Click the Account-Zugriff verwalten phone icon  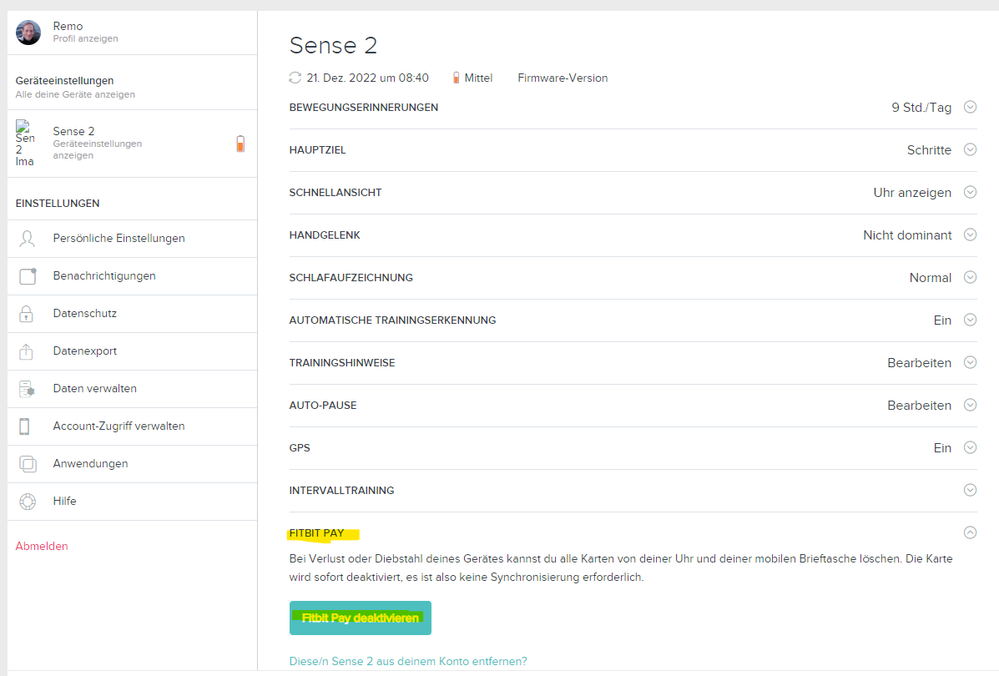click(25, 426)
